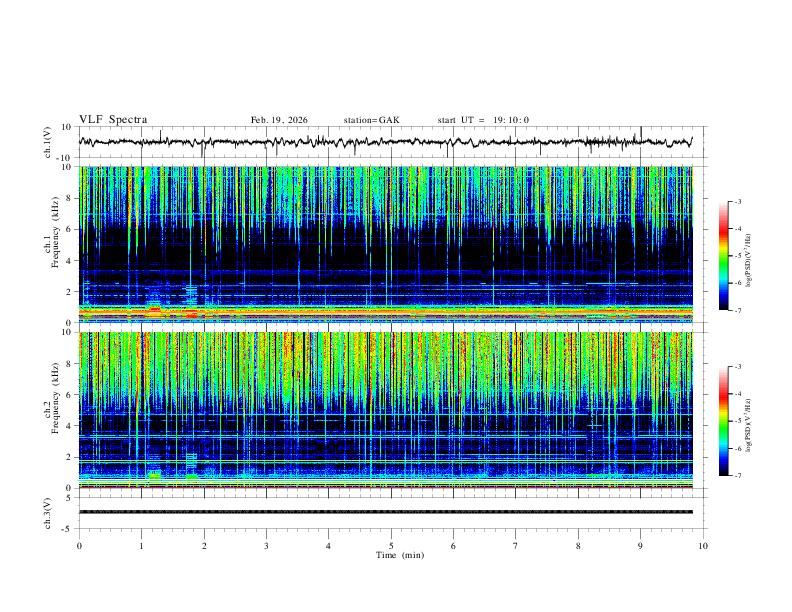Screen dimensions: 792x612
Task: Click the "-7" label on ch.2 colorbar
Action: 737,476
